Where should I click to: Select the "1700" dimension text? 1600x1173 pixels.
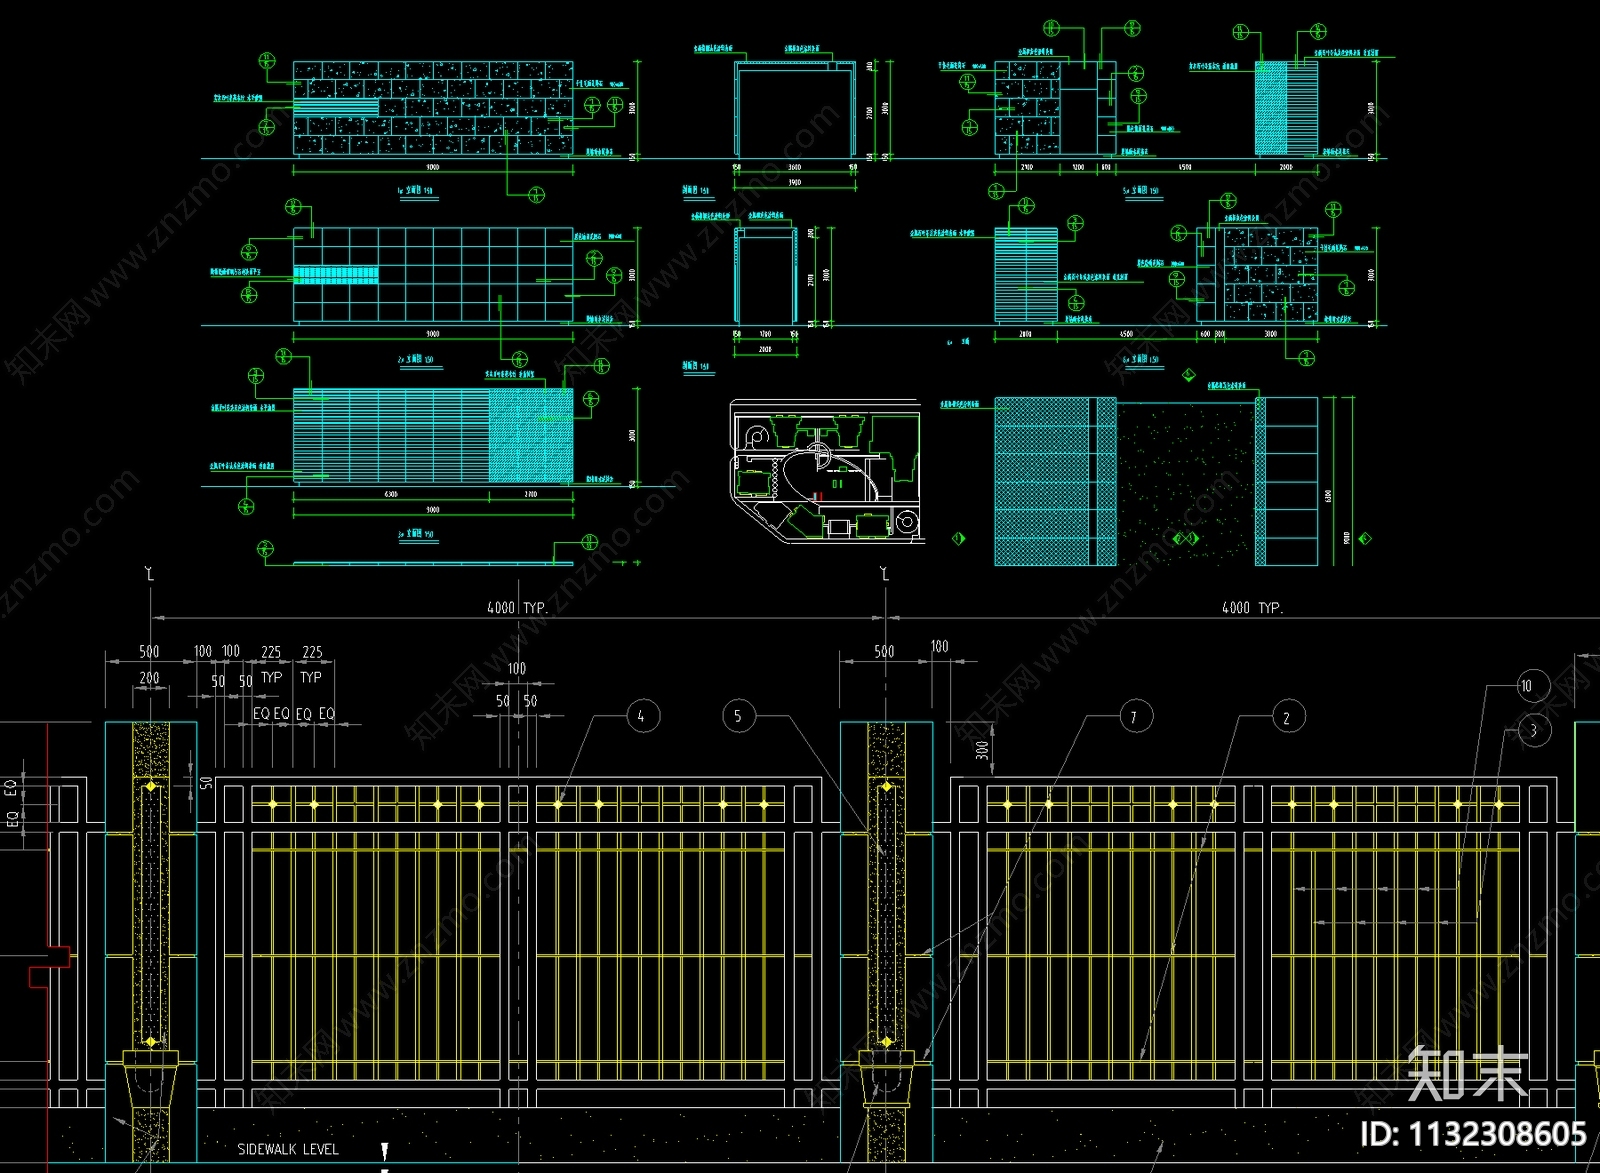click(x=765, y=334)
